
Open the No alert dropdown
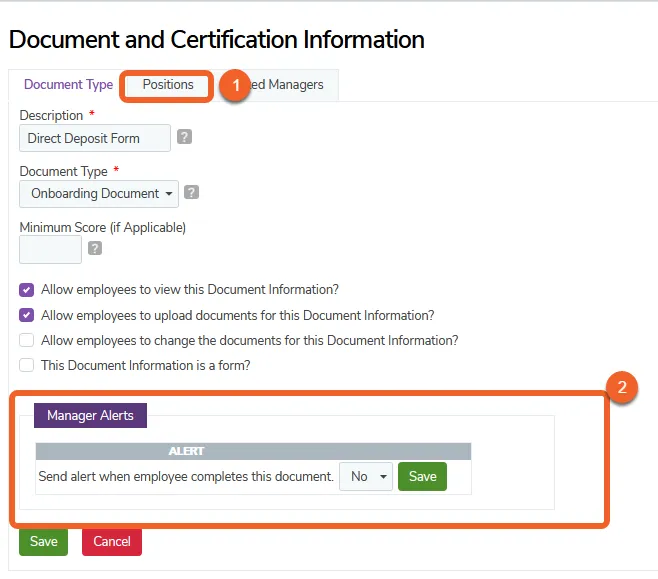click(x=366, y=476)
